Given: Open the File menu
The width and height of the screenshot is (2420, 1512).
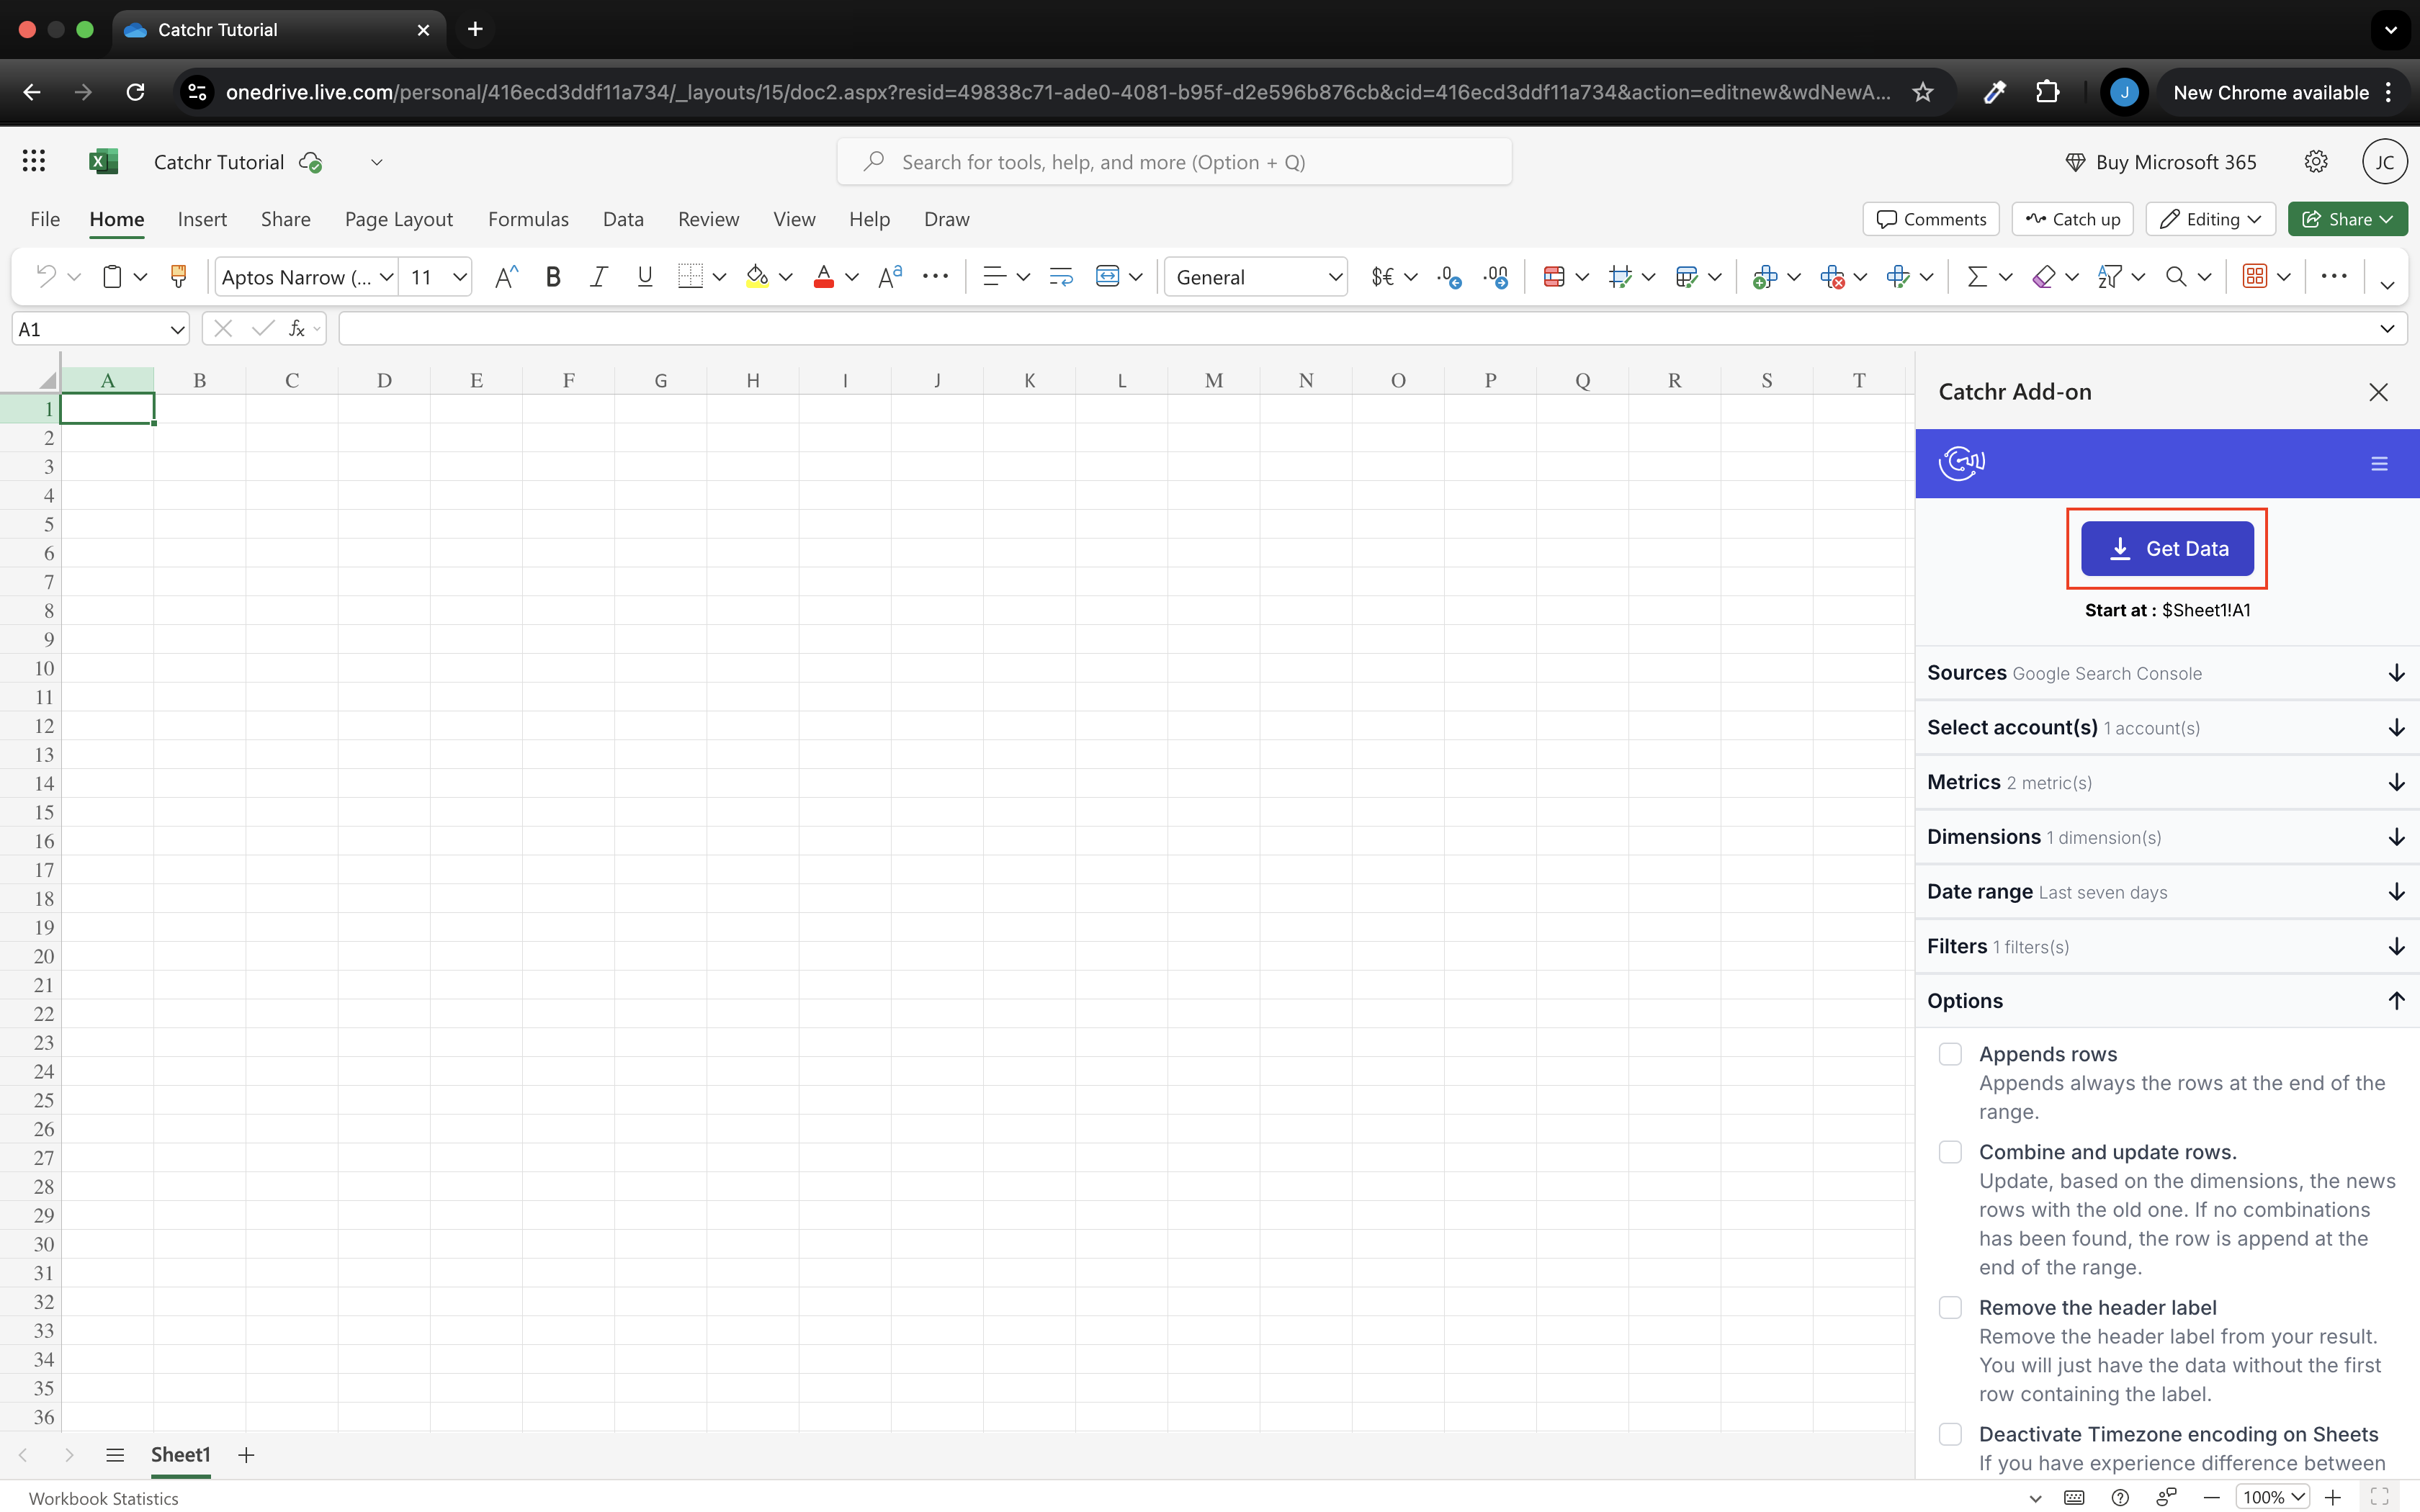Looking at the screenshot, I should click(45, 219).
